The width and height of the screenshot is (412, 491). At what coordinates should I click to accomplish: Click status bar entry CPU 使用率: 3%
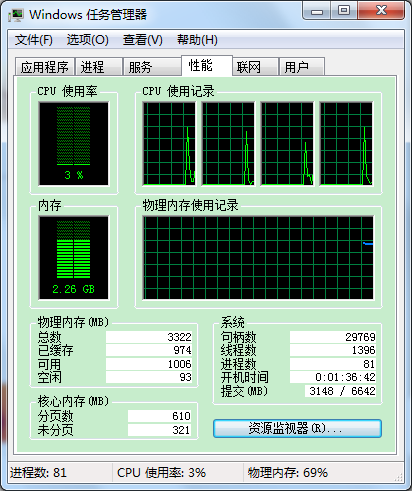point(162,473)
